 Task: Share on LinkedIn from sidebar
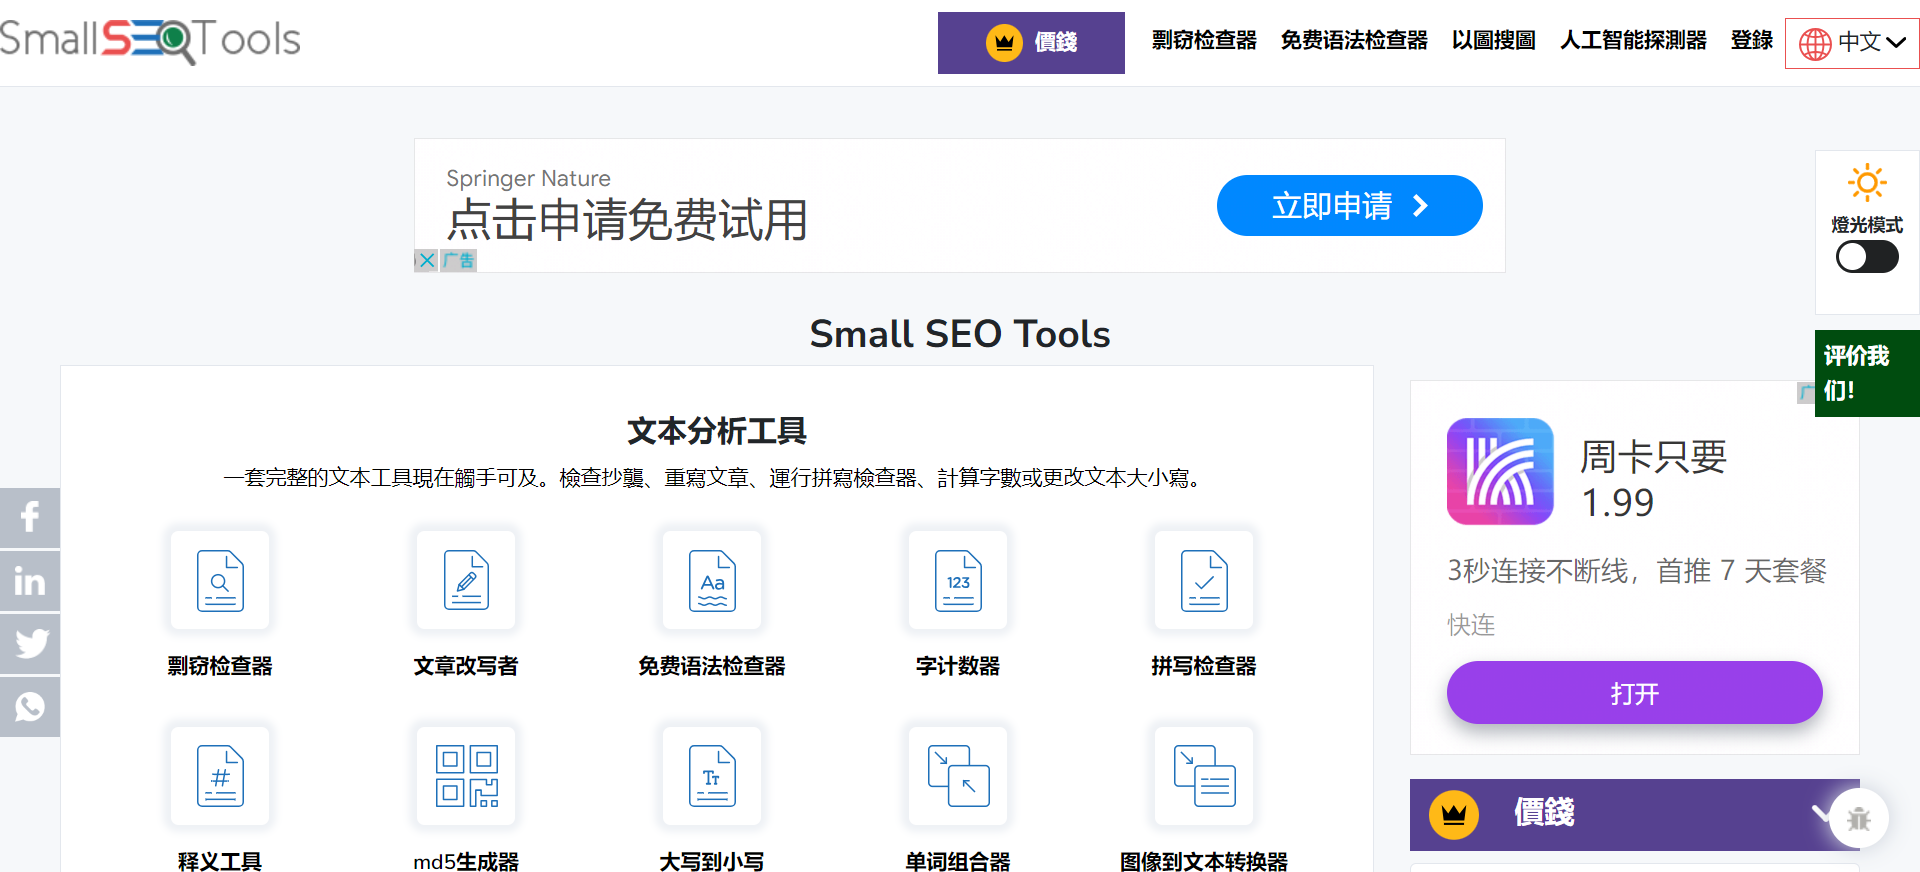tap(30, 581)
